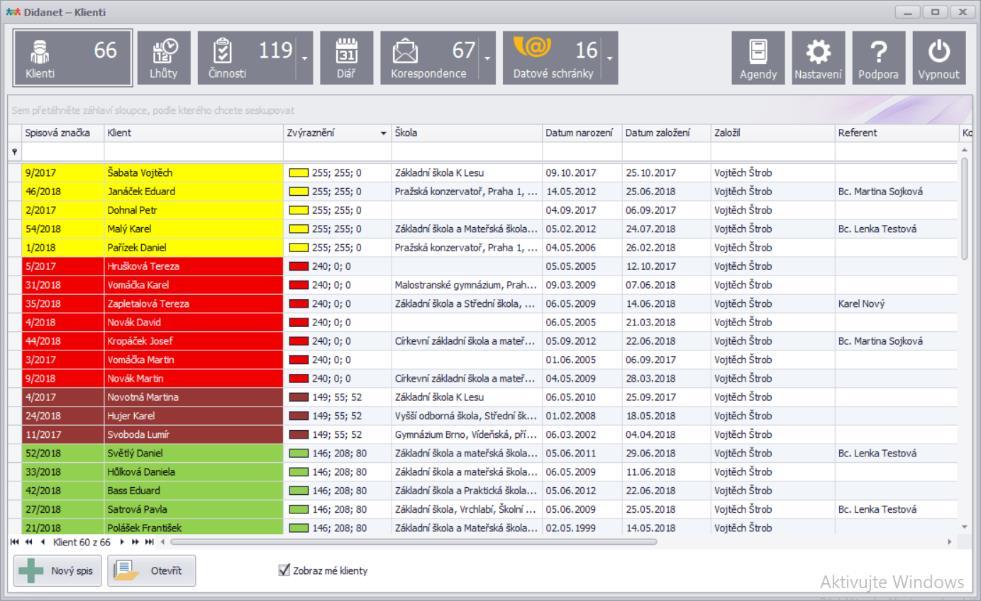Open the Lhůty deadlines module
Image resolution: width=981 pixels, height=601 pixels.
[164, 58]
